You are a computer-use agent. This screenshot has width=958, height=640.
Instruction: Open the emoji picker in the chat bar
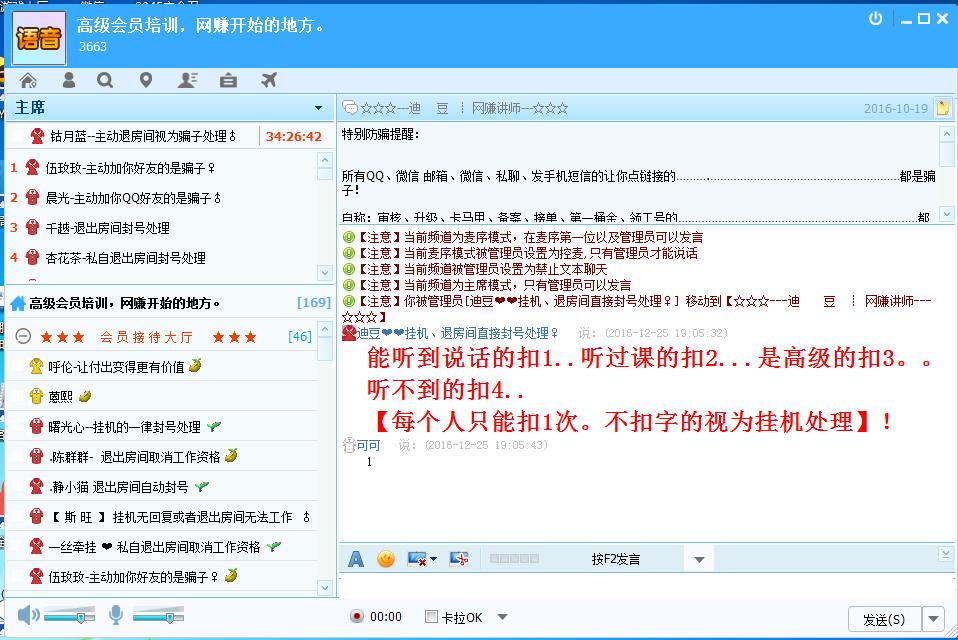point(383,560)
